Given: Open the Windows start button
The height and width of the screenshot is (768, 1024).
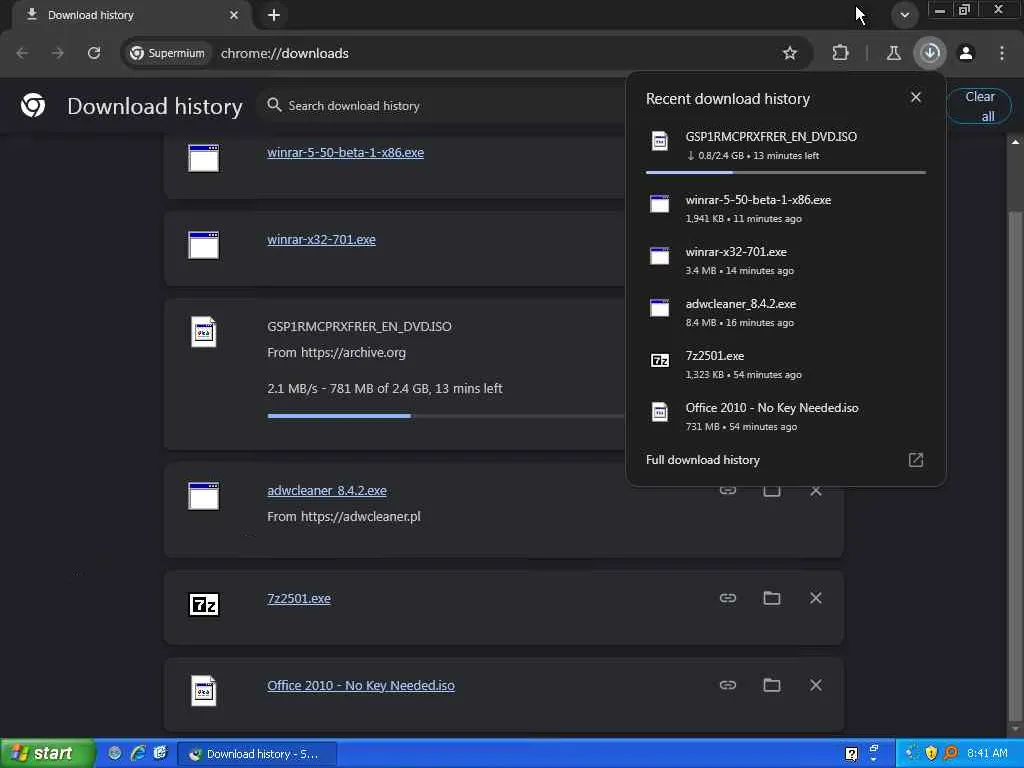Looking at the screenshot, I should (x=47, y=754).
